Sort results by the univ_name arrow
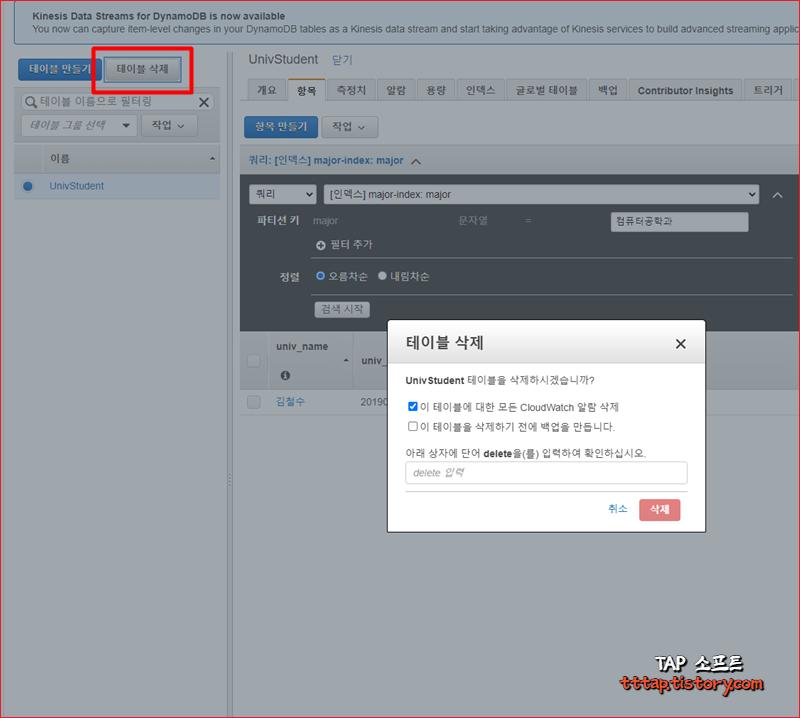Screen dimensions: 800x718 (x=346, y=360)
